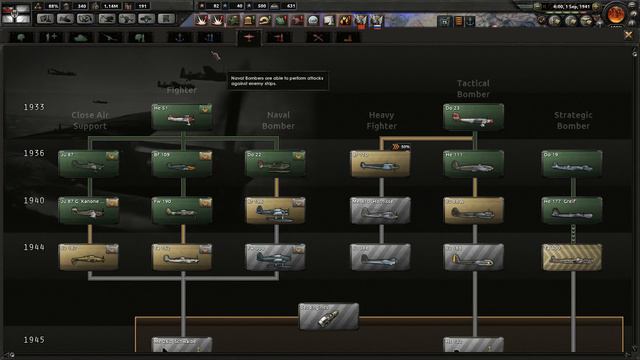
Task: Click carrier variant icon on Do 22
Action: tap(298, 156)
